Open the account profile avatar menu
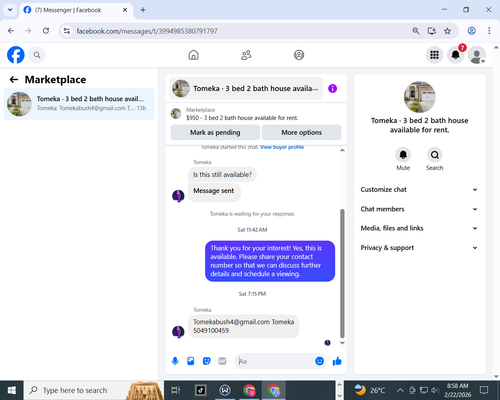 [x=477, y=55]
